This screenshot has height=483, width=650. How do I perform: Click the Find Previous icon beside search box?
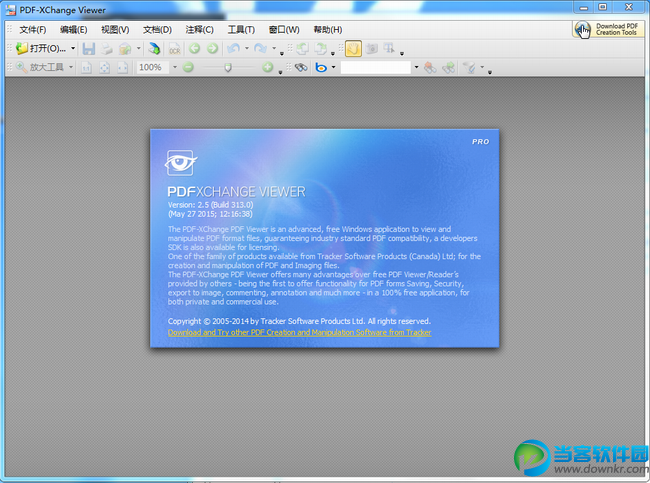coord(430,67)
